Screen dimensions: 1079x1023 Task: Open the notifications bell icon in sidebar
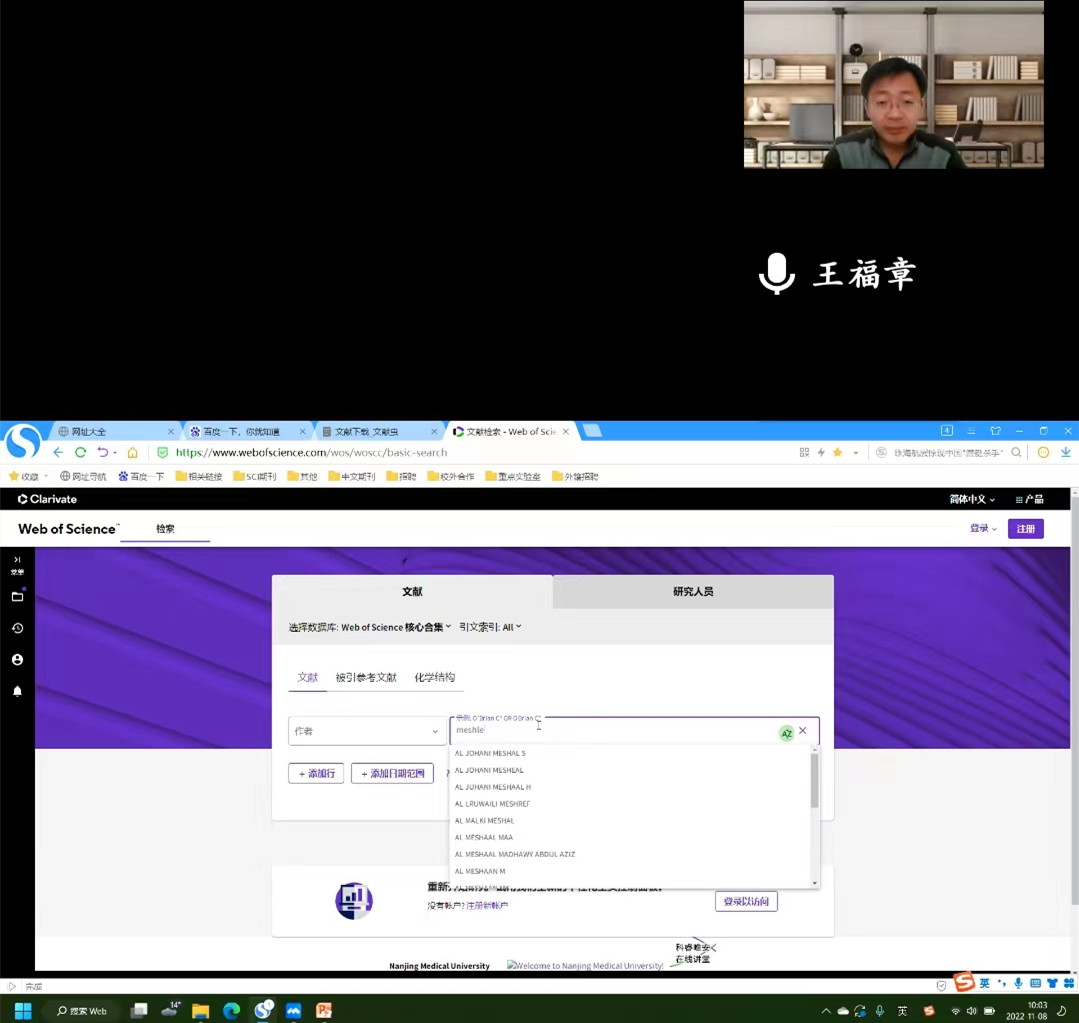tap(18, 691)
